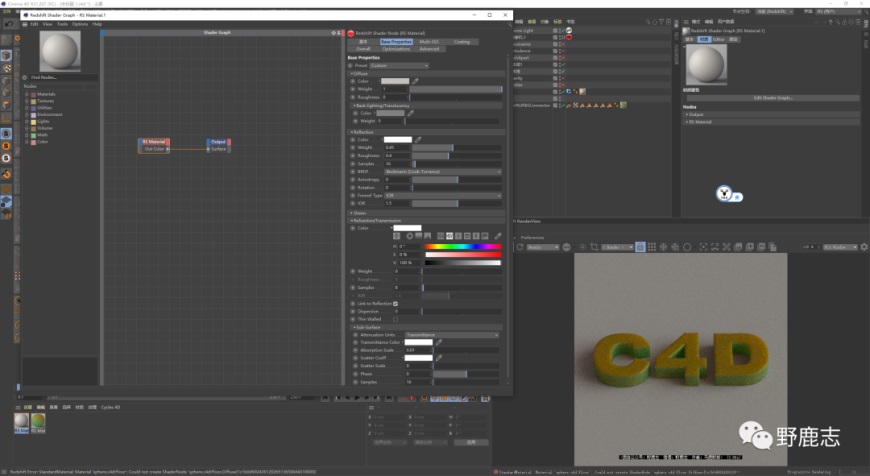This screenshot has width=870, height=476.
Task: Expand the Materials node category
Action: pos(27,94)
